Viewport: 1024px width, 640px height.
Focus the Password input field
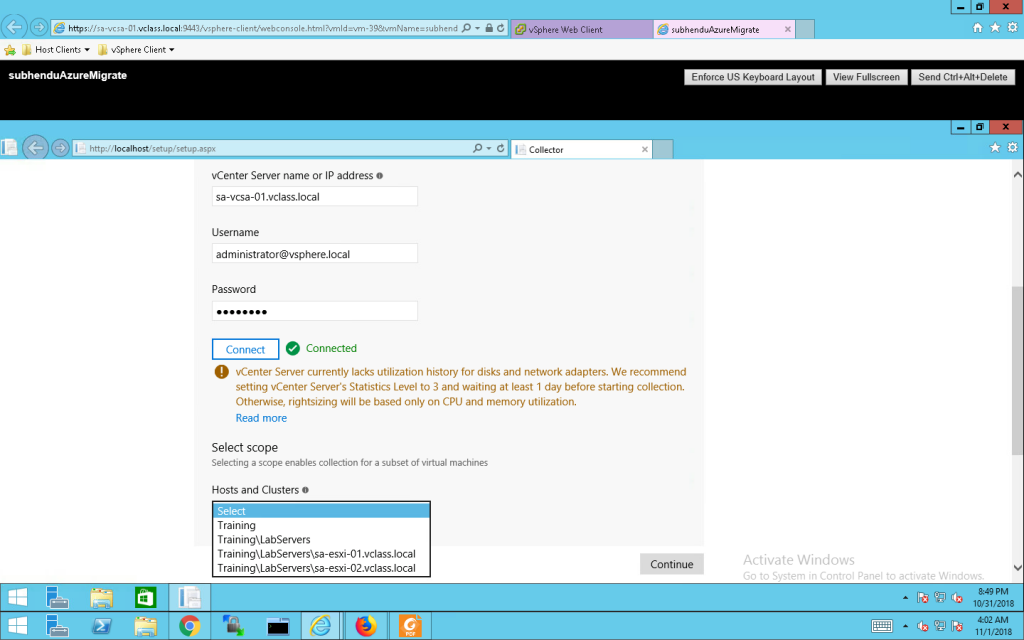[x=315, y=312]
